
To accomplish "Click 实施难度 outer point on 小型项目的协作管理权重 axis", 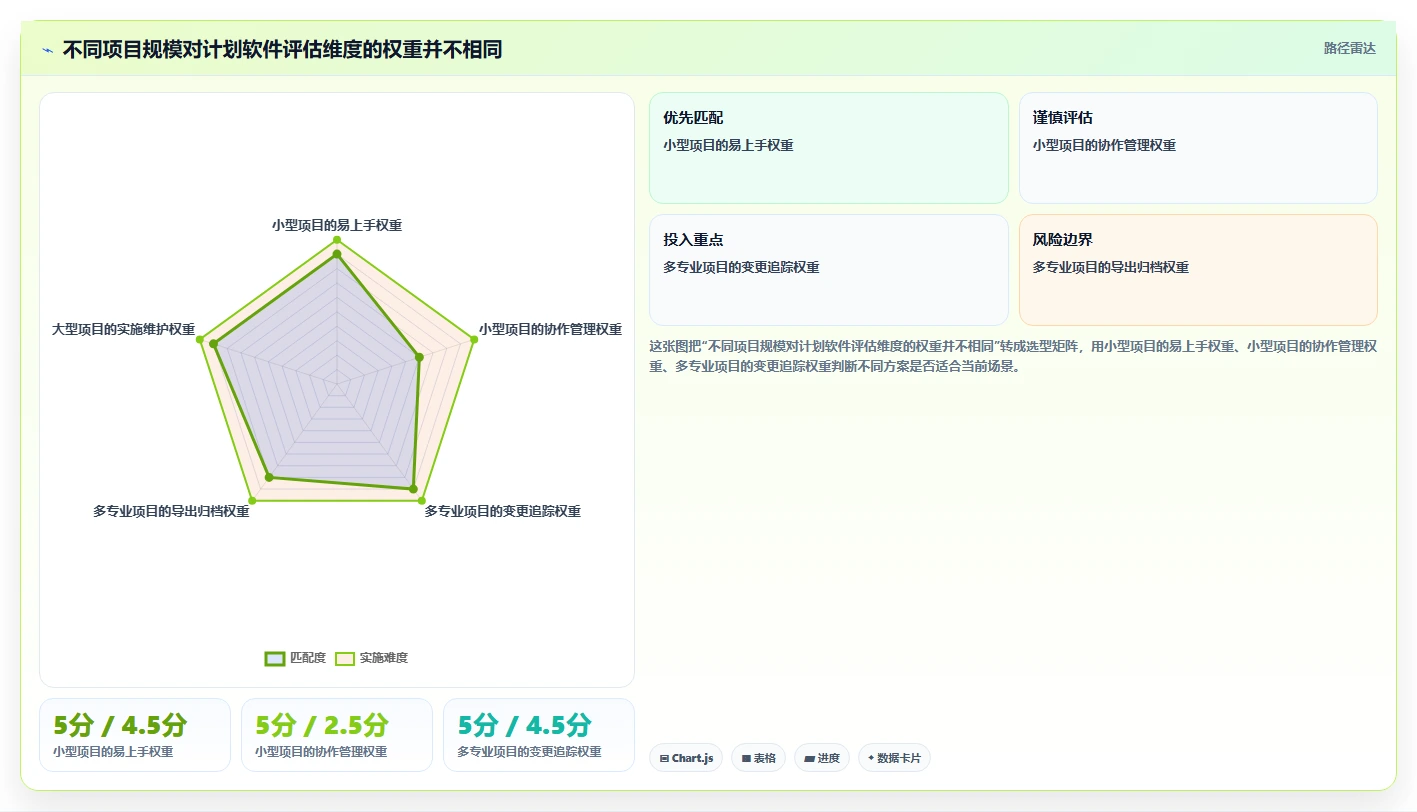I will (x=474, y=339).
